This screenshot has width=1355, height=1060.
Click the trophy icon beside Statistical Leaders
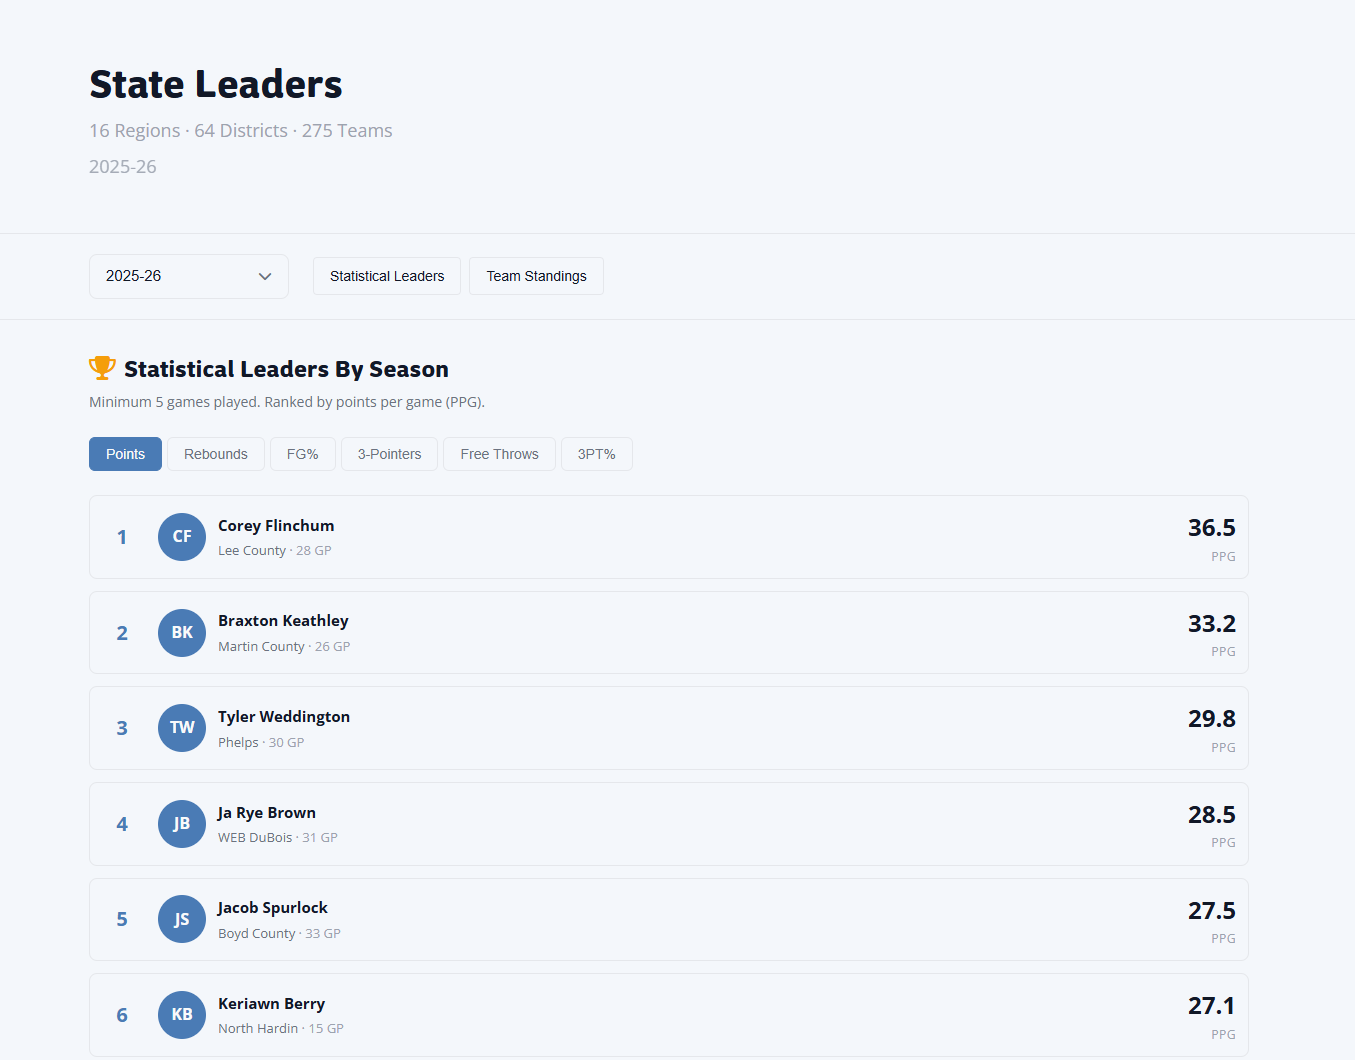coord(102,368)
